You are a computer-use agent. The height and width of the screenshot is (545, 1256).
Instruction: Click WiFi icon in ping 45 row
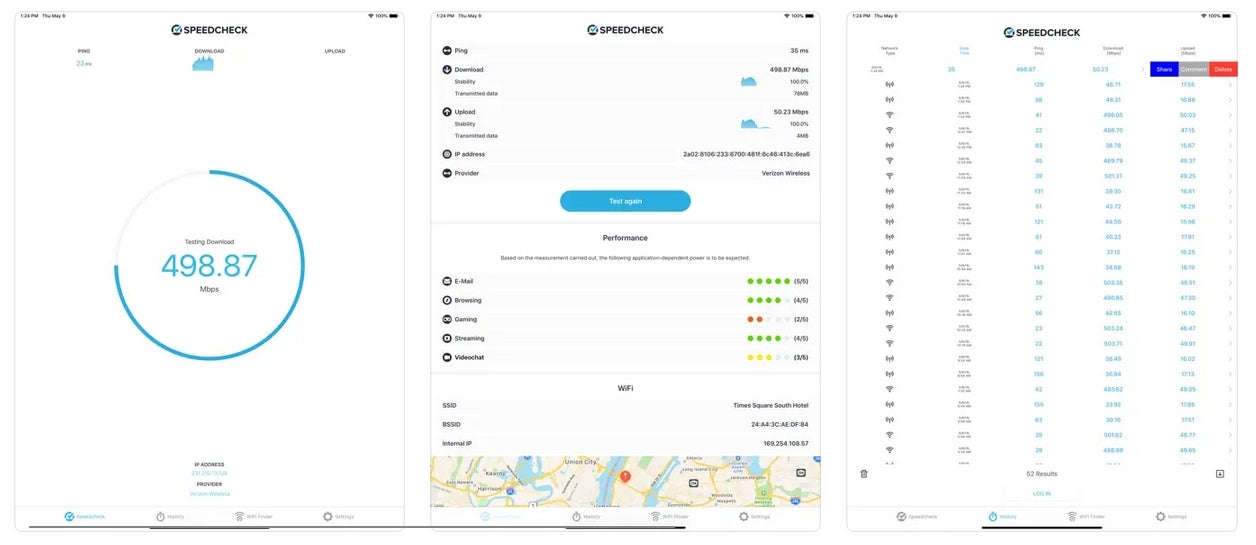click(890, 161)
